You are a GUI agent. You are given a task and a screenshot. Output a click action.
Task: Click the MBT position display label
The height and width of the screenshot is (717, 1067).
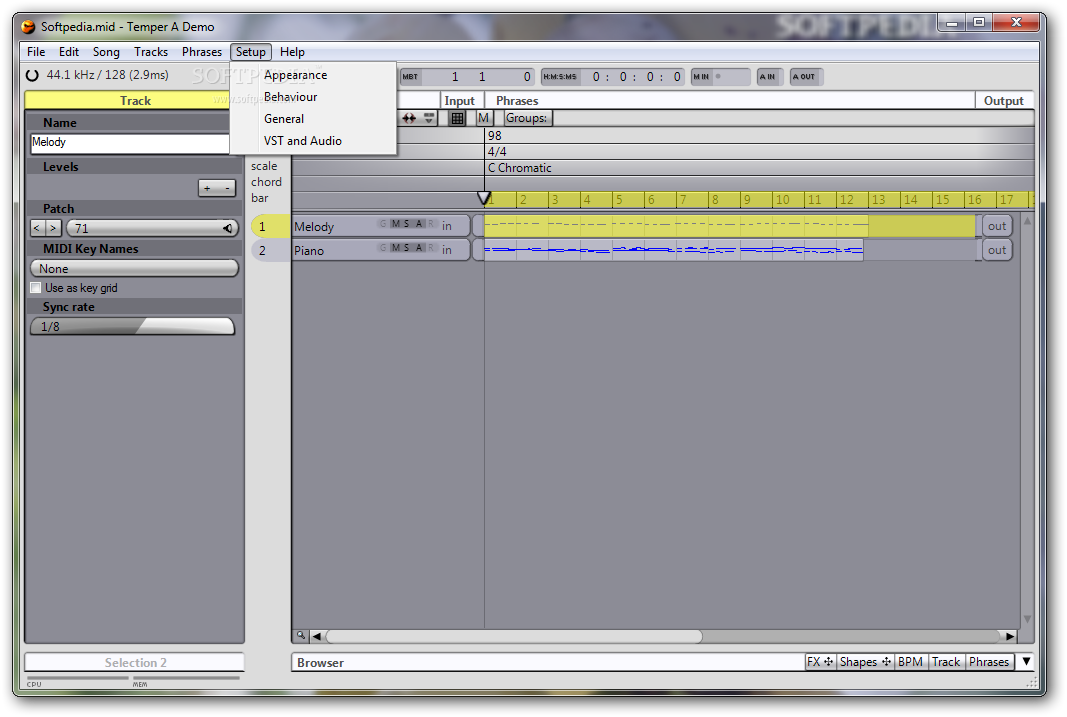pyautogui.click(x=410, y=77)
